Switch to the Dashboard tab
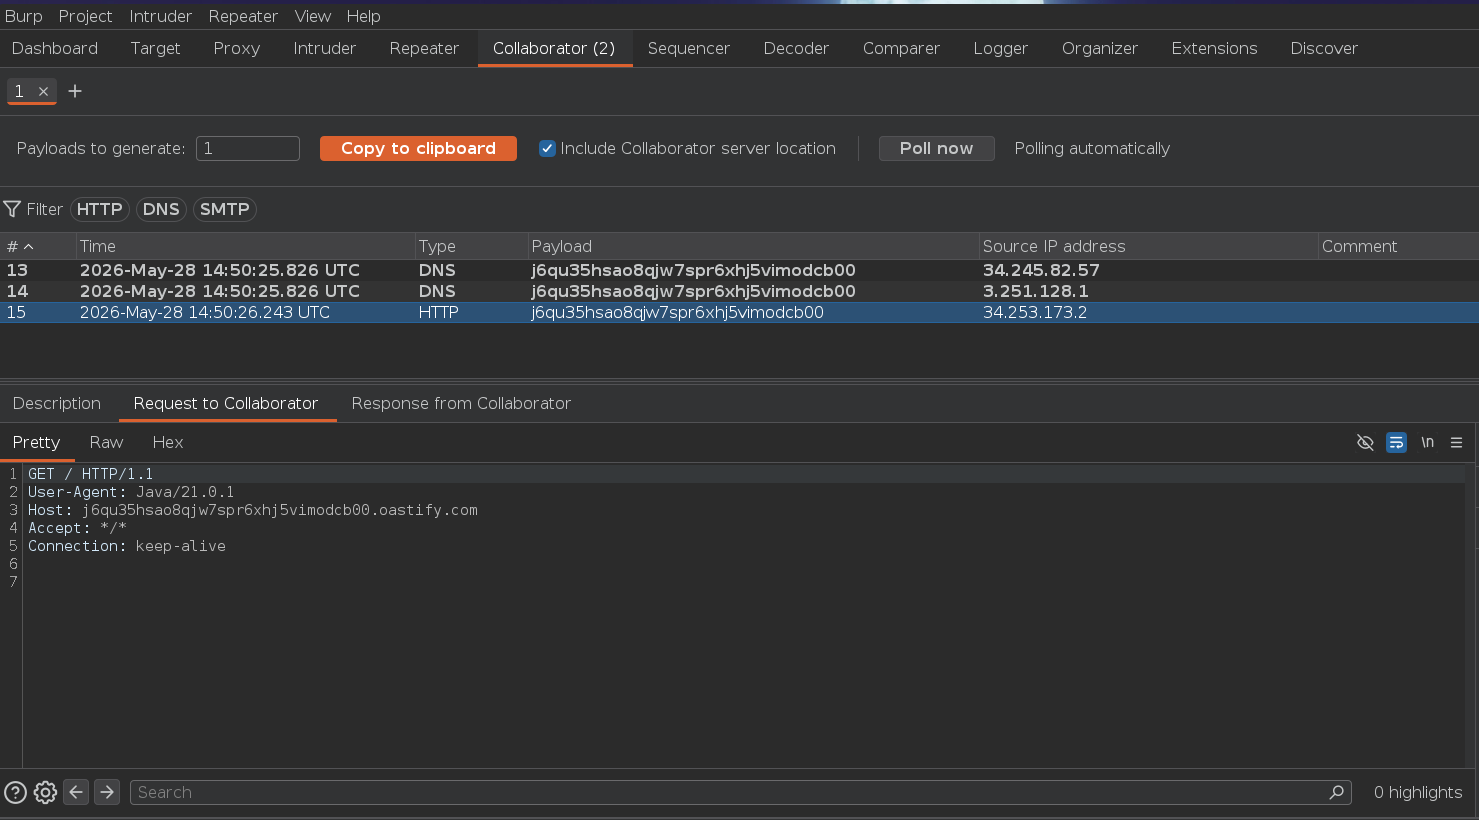This screenshot has height=820, width=1479. [55, 48]
